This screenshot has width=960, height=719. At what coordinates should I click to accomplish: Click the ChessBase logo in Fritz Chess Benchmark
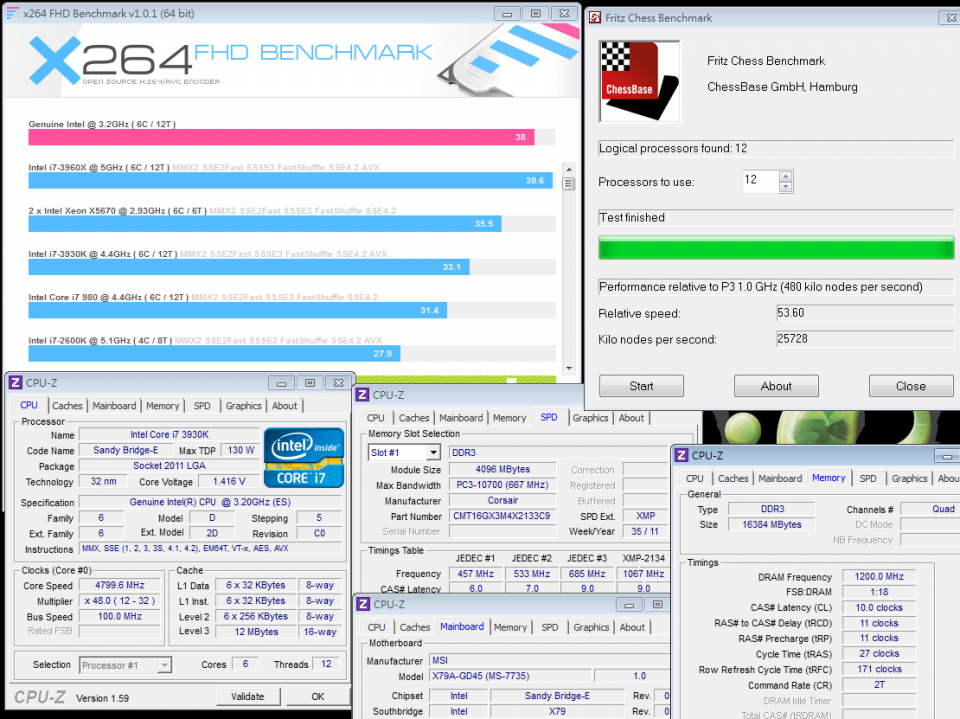pos(639,81)
